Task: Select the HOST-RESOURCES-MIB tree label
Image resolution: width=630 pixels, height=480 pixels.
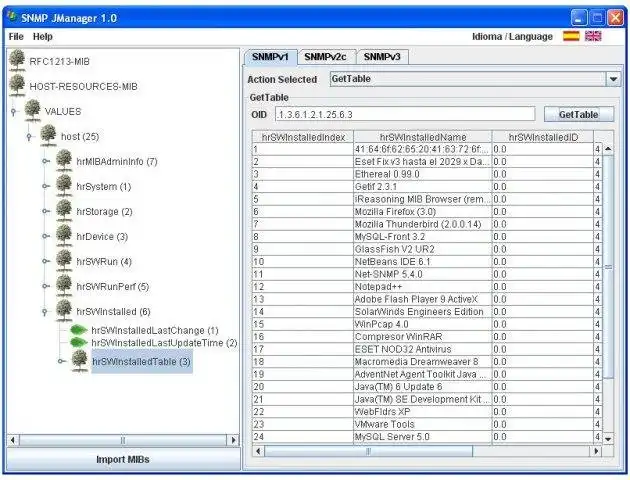Action: 84,86
